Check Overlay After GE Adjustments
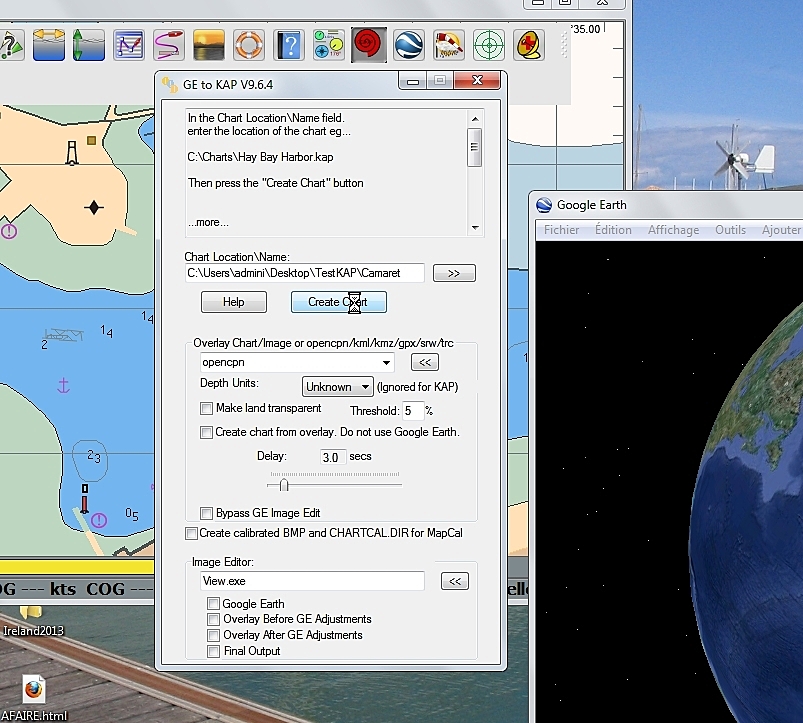This screenshot has height=723, width=803. (x=214, y=635)
